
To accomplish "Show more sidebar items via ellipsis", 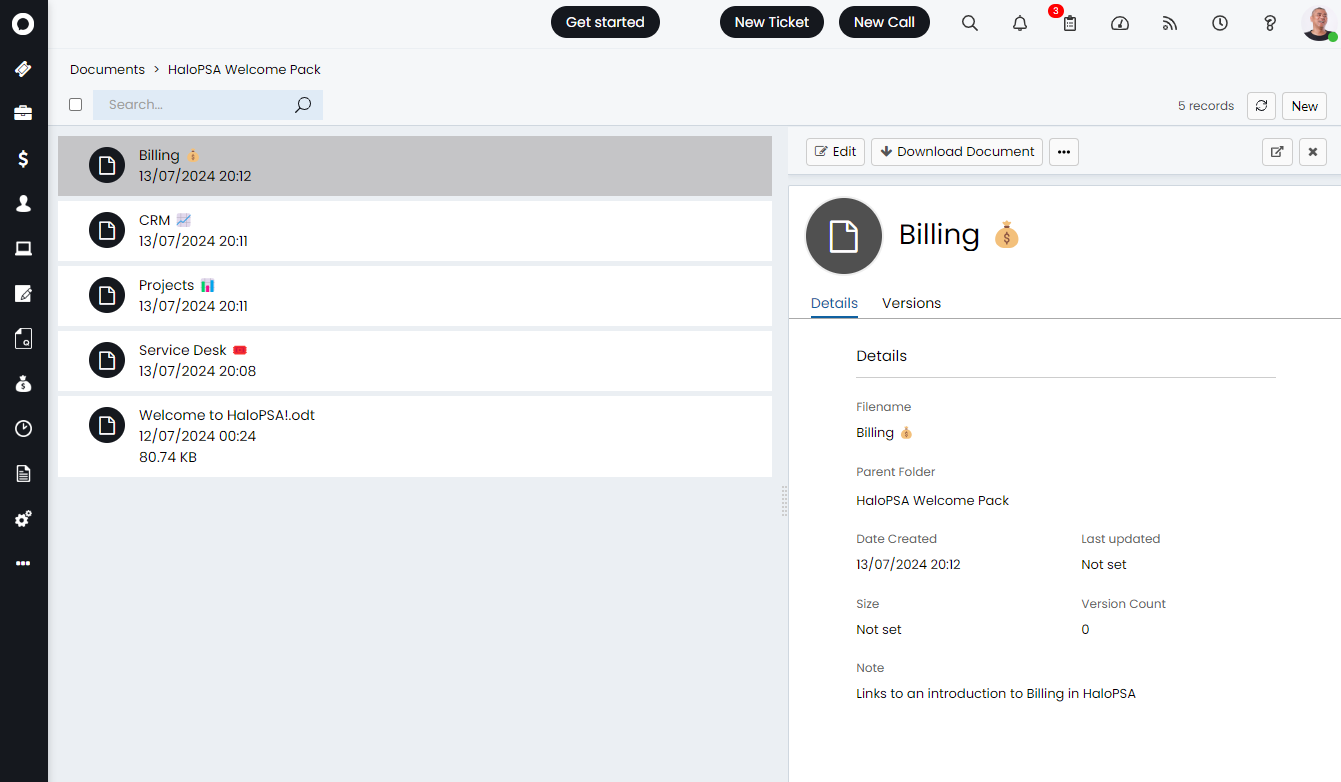I will click(23, 563).
